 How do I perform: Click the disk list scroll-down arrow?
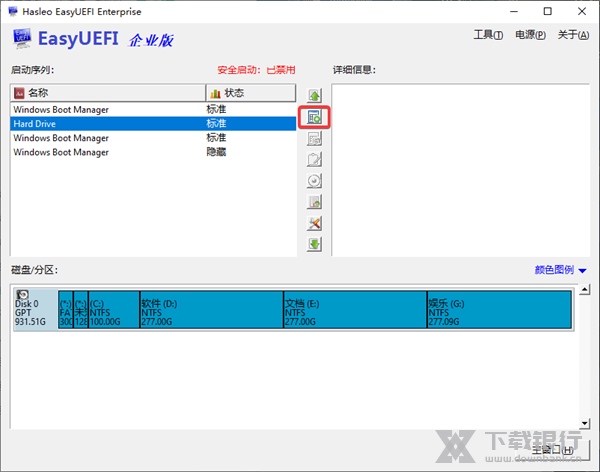(584, 423)
